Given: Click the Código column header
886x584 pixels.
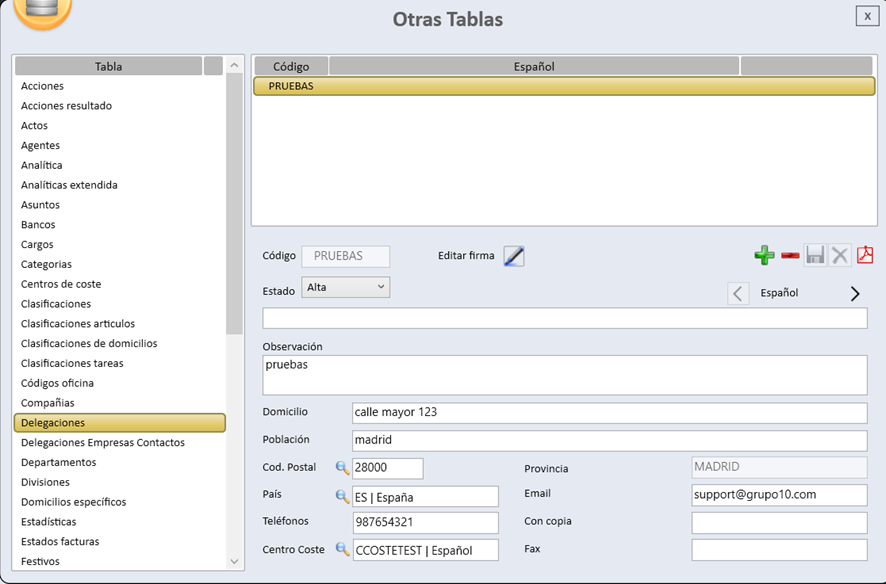Looking at the screenshot, I should 291,67.
